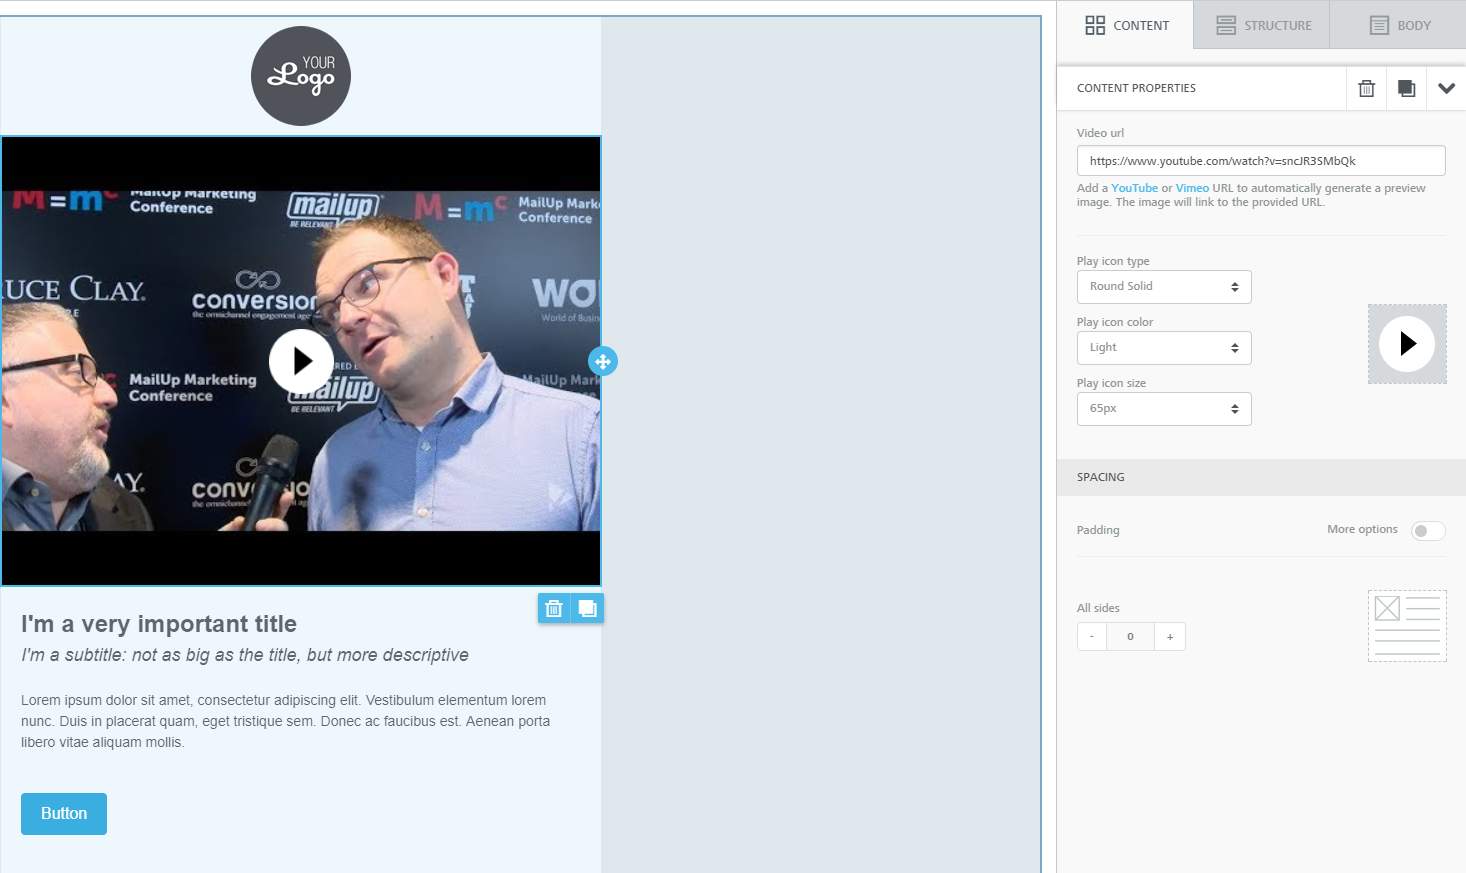
Task: Click the Spacing section header
Action: tap(1261, 477)
